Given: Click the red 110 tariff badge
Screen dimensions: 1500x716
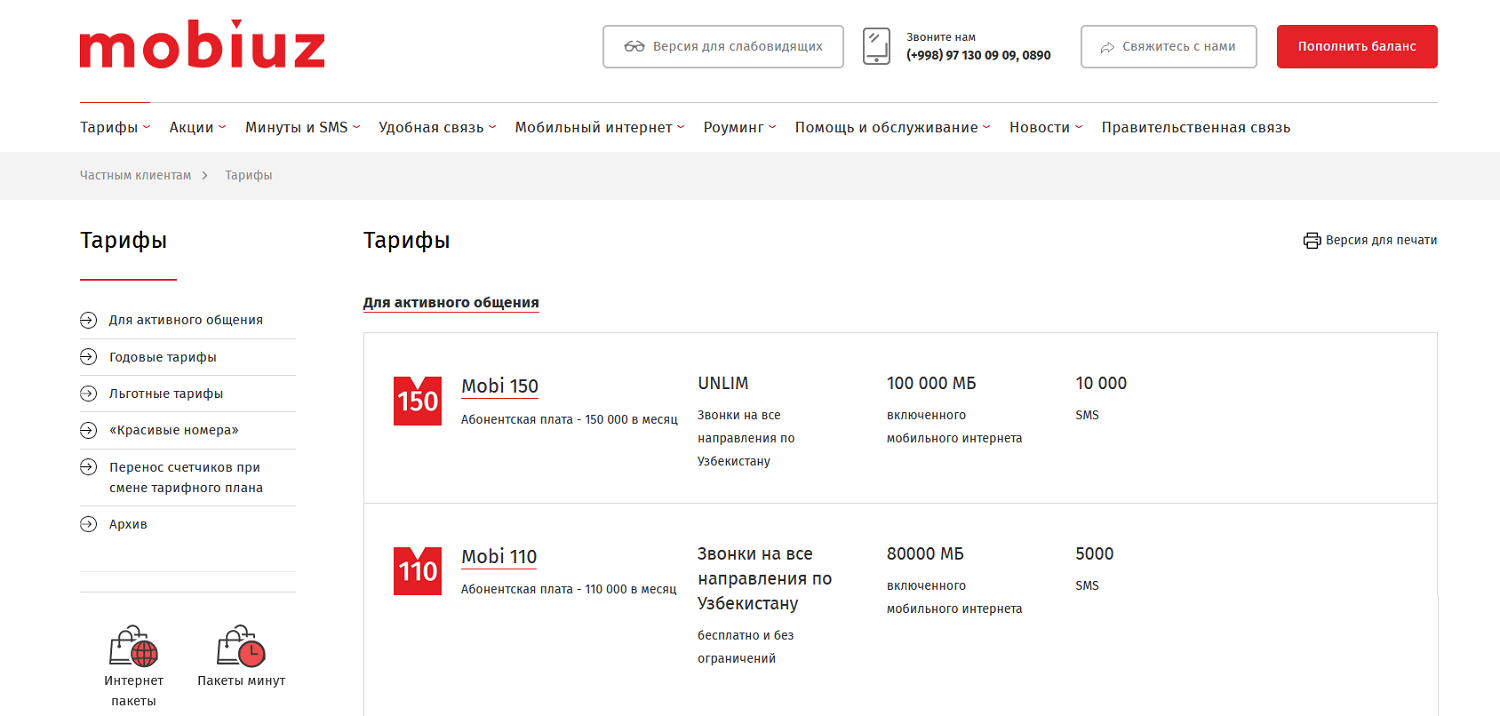Looking at the screenshot, I should click(x=418, y=571).
